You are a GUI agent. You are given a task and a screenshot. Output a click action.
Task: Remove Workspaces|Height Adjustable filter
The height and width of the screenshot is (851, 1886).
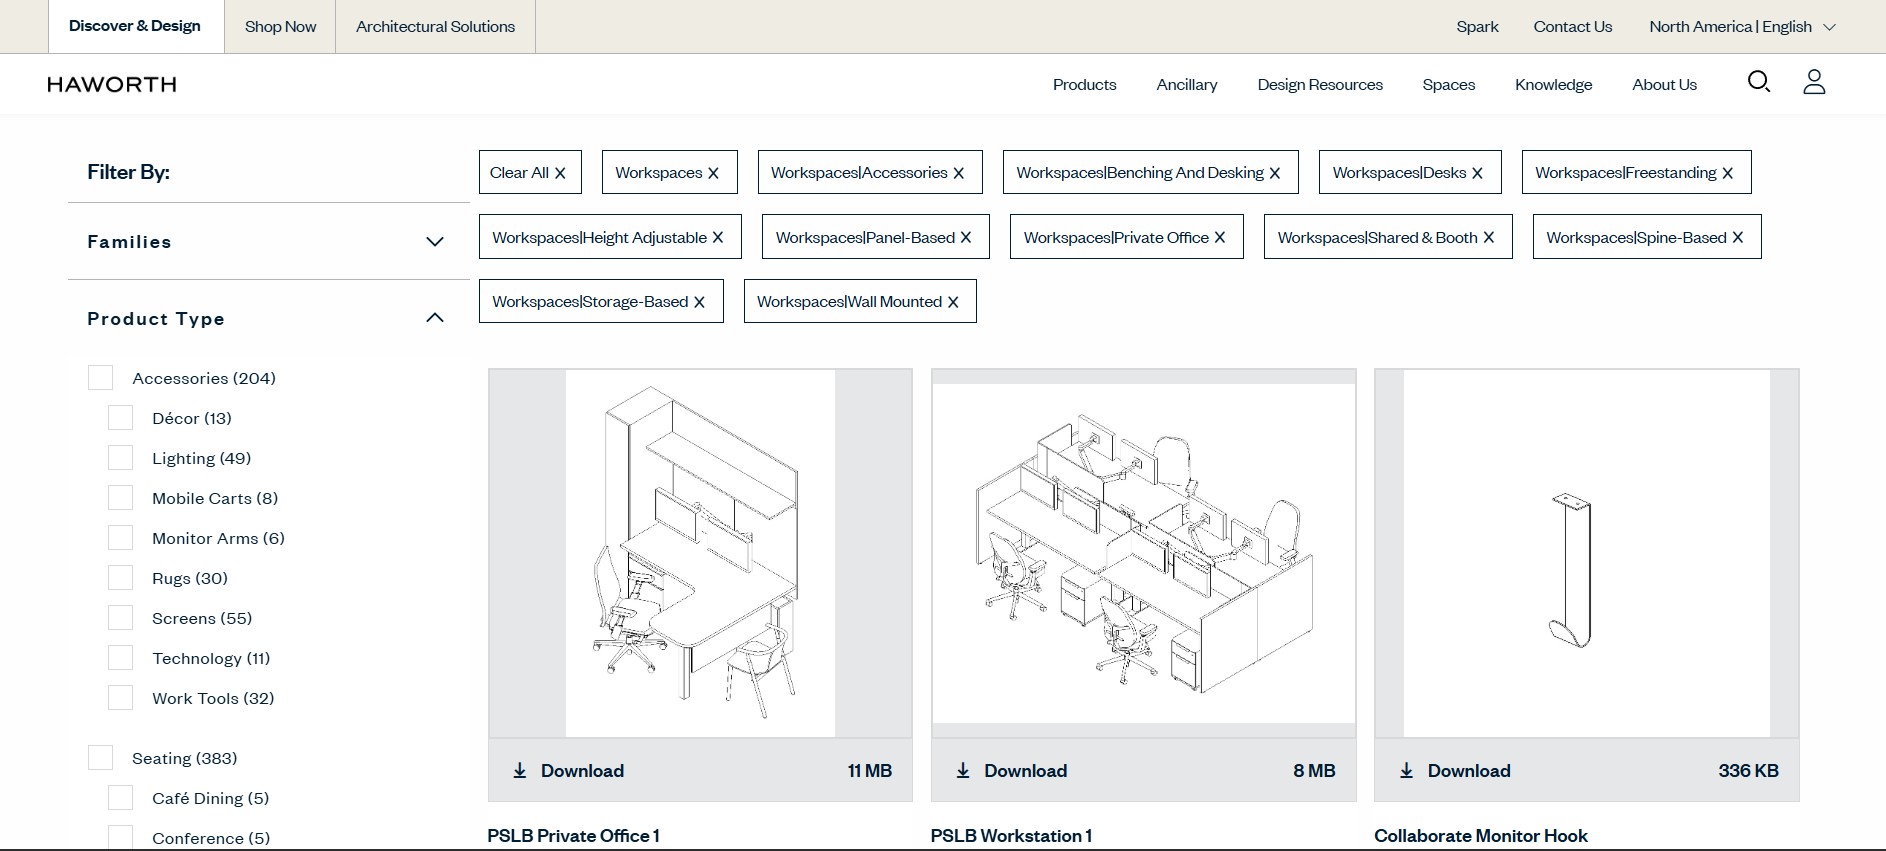pos(717,238)
